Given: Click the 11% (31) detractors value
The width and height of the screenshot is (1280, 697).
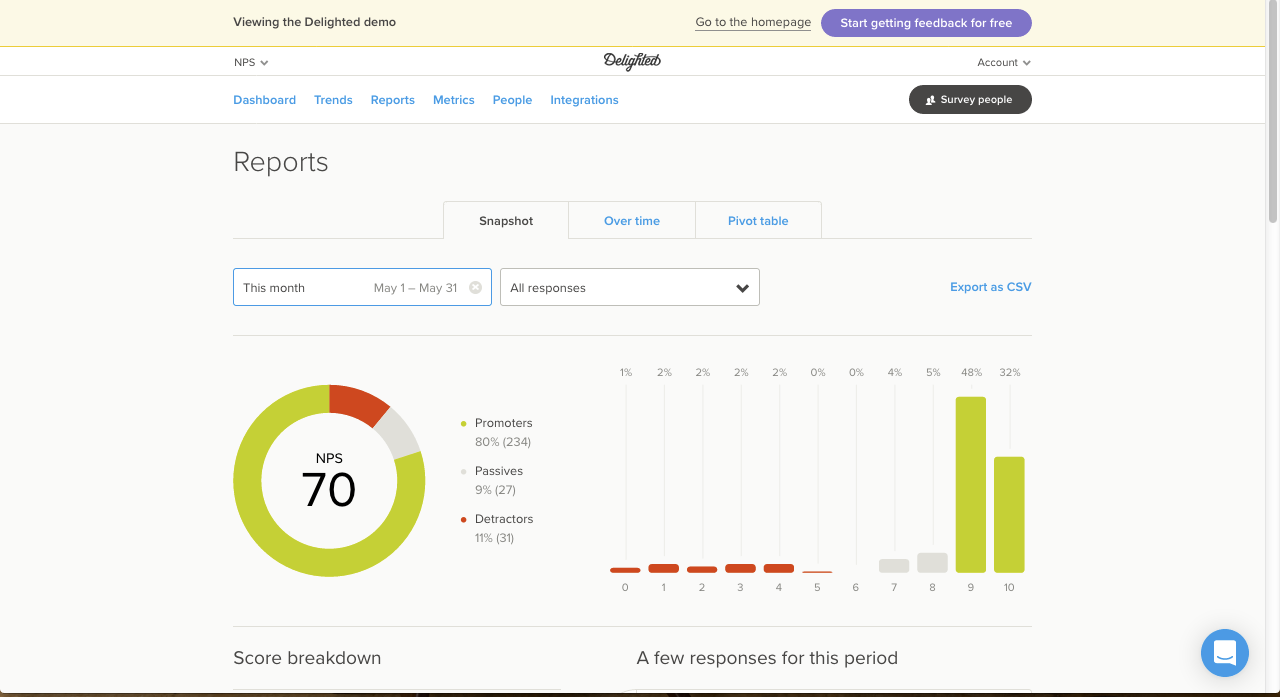Looking at the screenshot, I should (x=494, y=538).
